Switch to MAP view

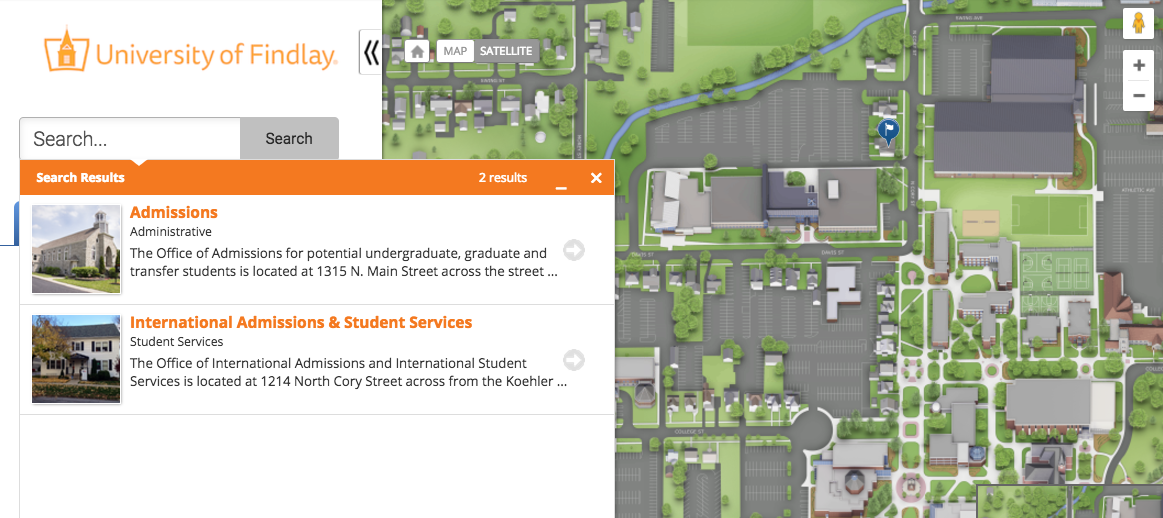click(x=455, y=51)
